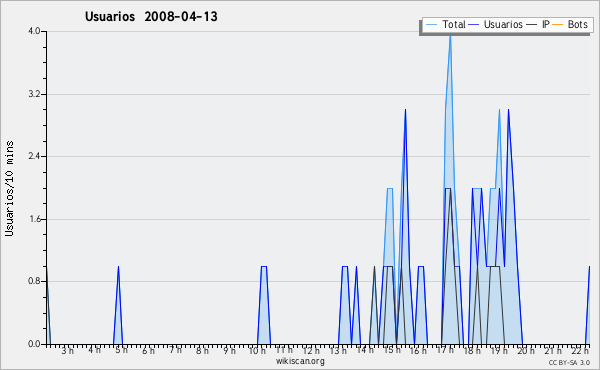Click the '19 h' x-axis label
Image resolution: width=600 pixels, height=370 pixels.
pos(500,350)
